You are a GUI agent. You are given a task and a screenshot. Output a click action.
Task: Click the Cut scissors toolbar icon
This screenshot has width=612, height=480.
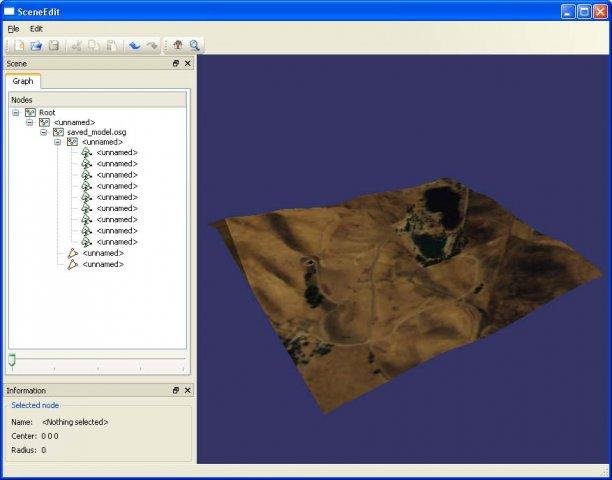click(76, 45)
